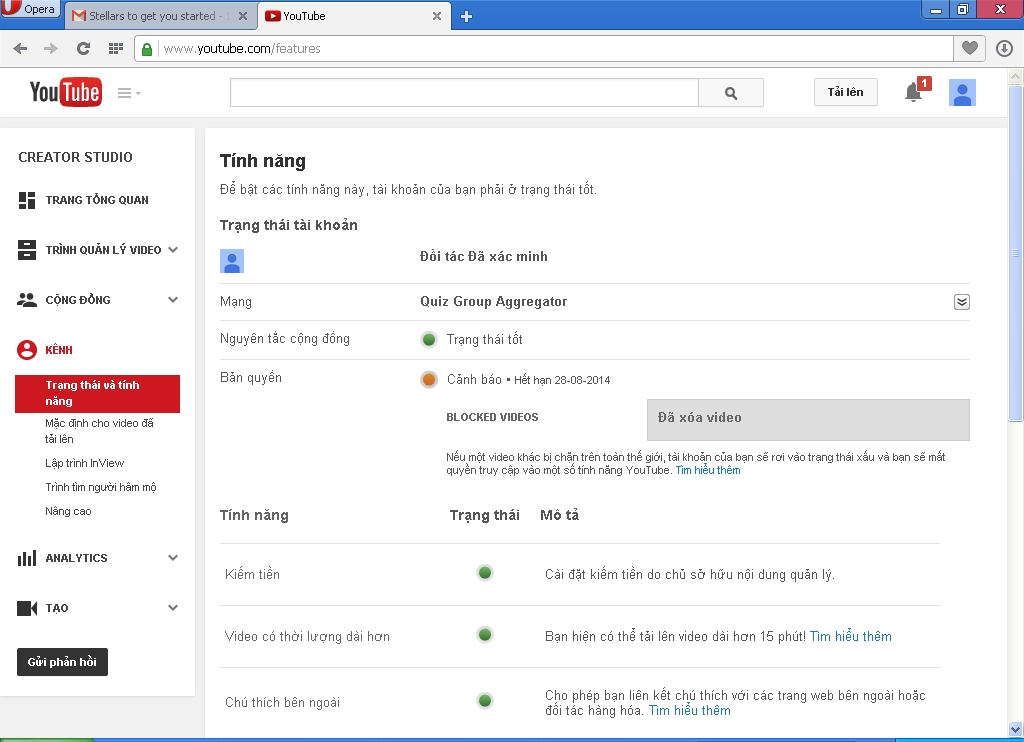Close the YouTube tab
1024x742 pixels.
(437, 16)
